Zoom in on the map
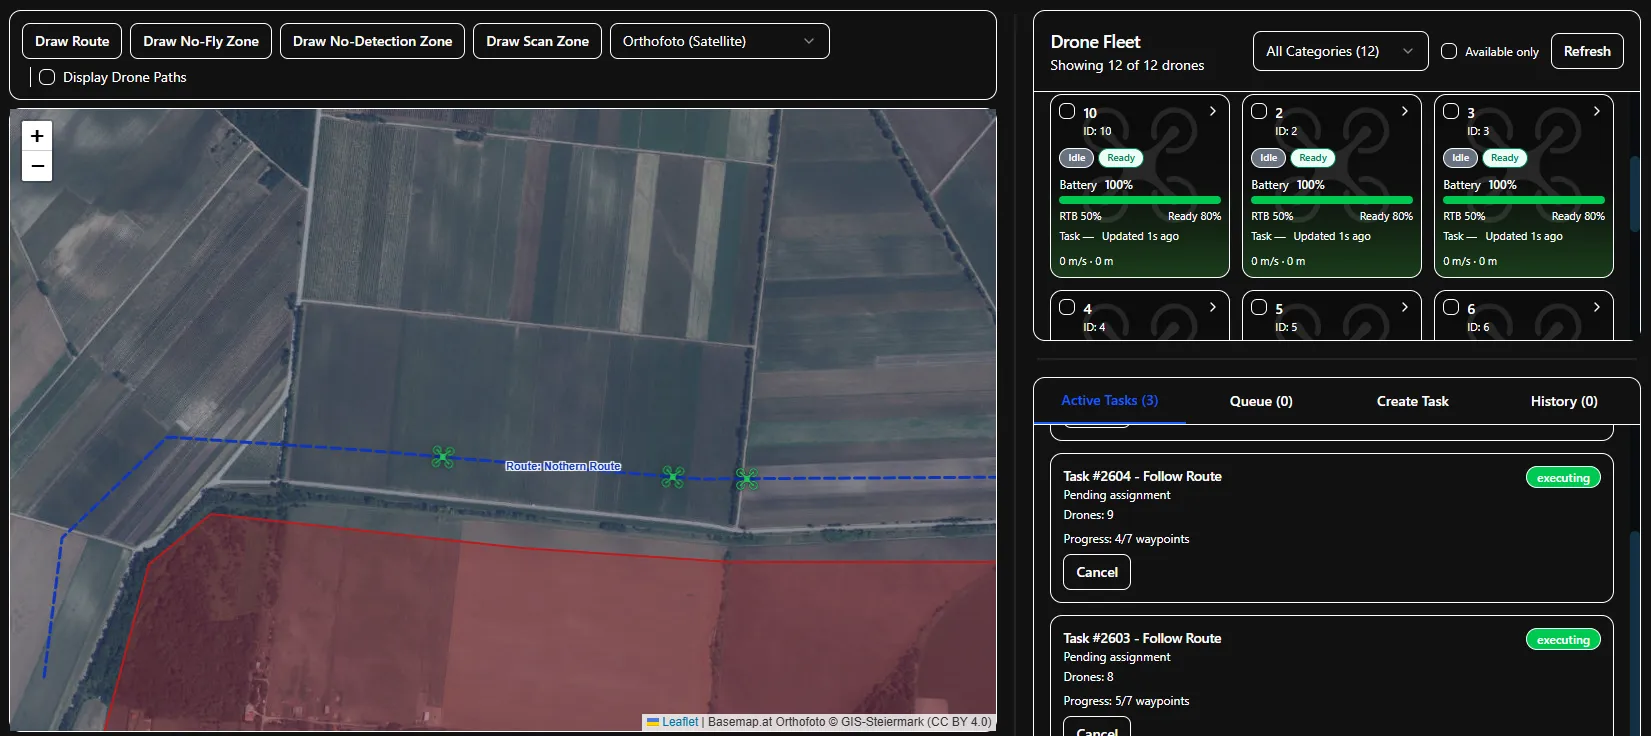 click(x=37, y=136)
